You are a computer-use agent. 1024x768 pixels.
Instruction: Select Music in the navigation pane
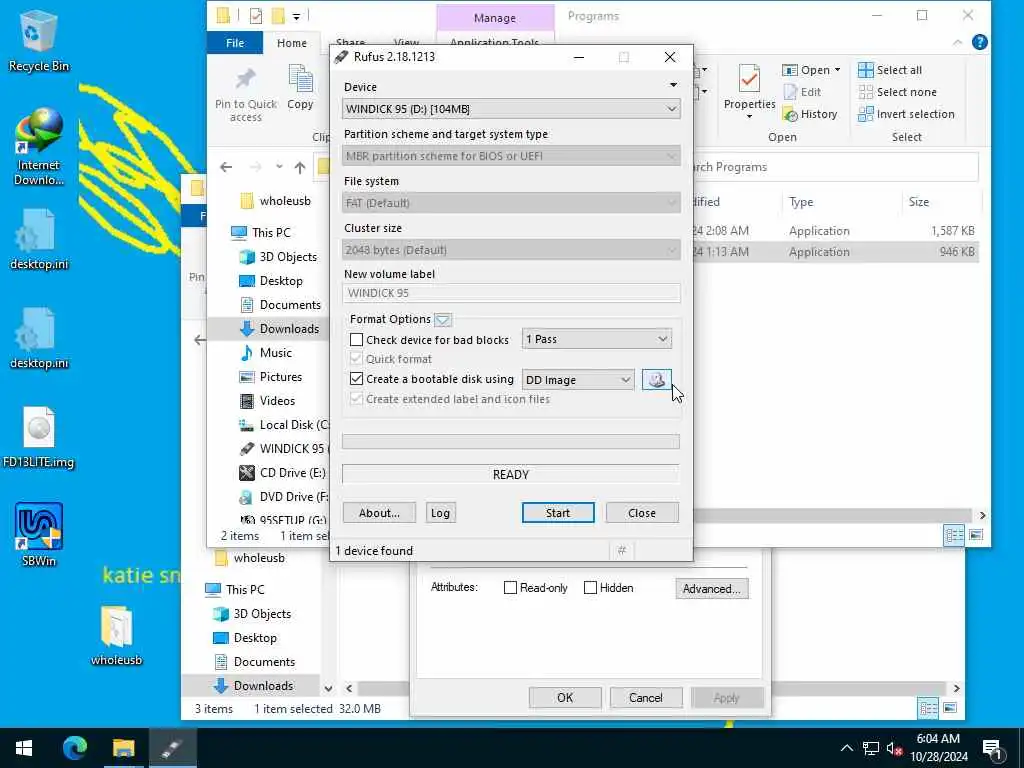tap(266, 353)
